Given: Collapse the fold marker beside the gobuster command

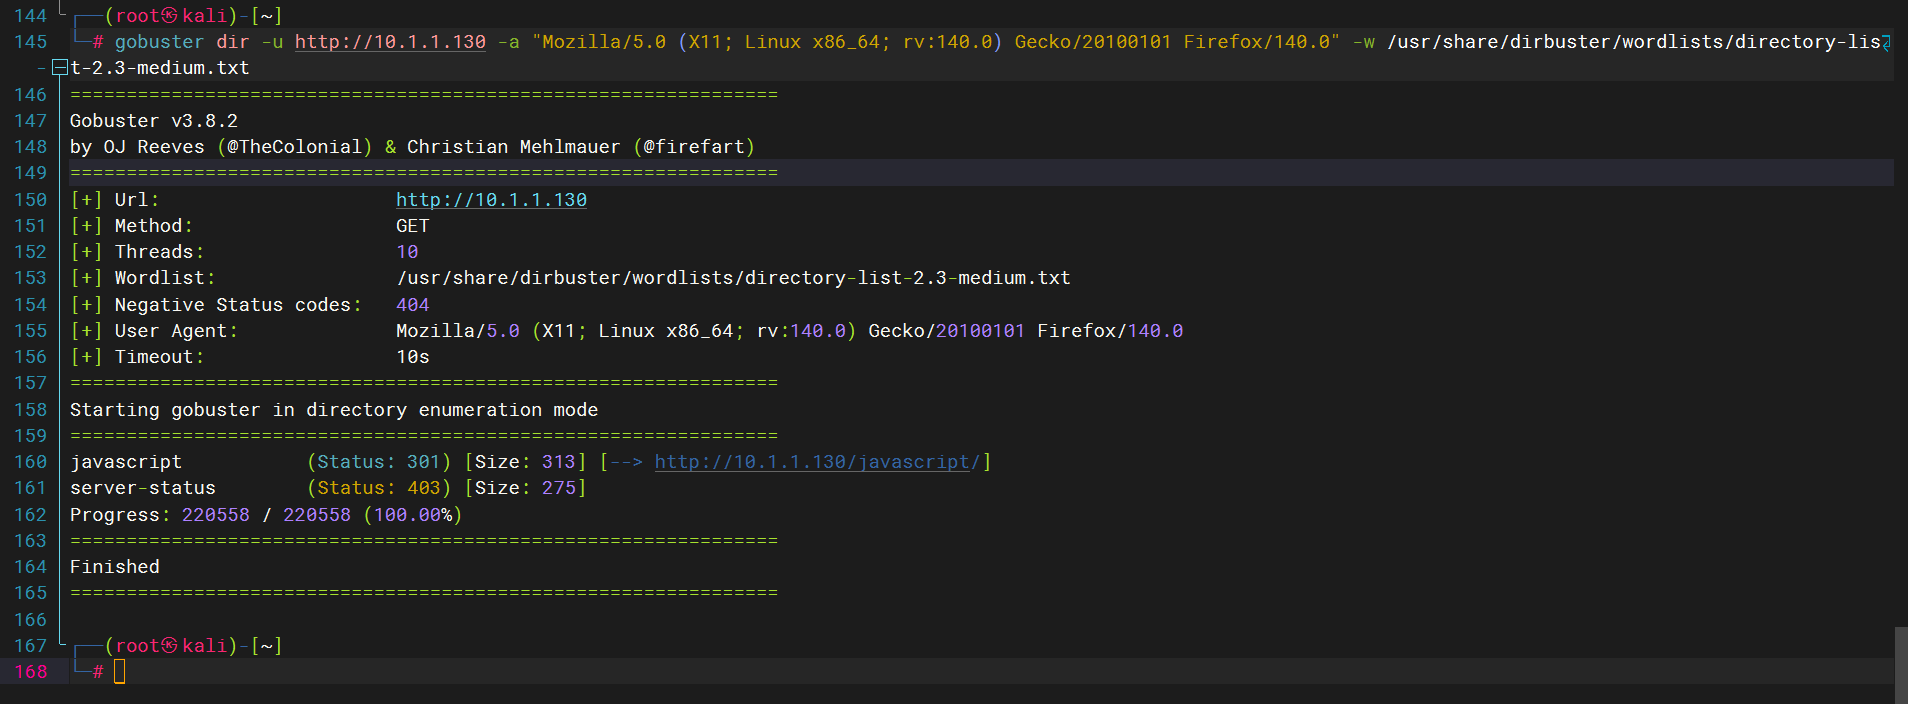Looking at the screenshot, I should pyautogui.click(x=60, y=68).
